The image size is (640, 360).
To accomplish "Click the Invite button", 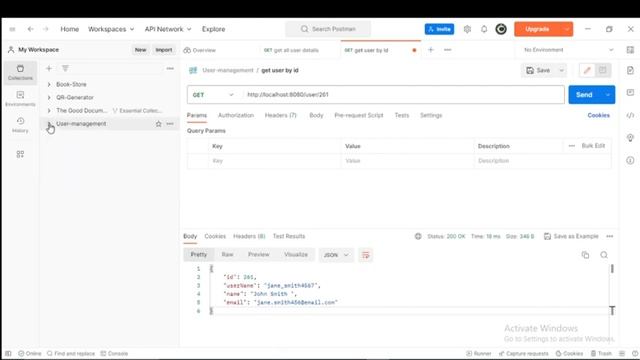I will tap(439, 29).
